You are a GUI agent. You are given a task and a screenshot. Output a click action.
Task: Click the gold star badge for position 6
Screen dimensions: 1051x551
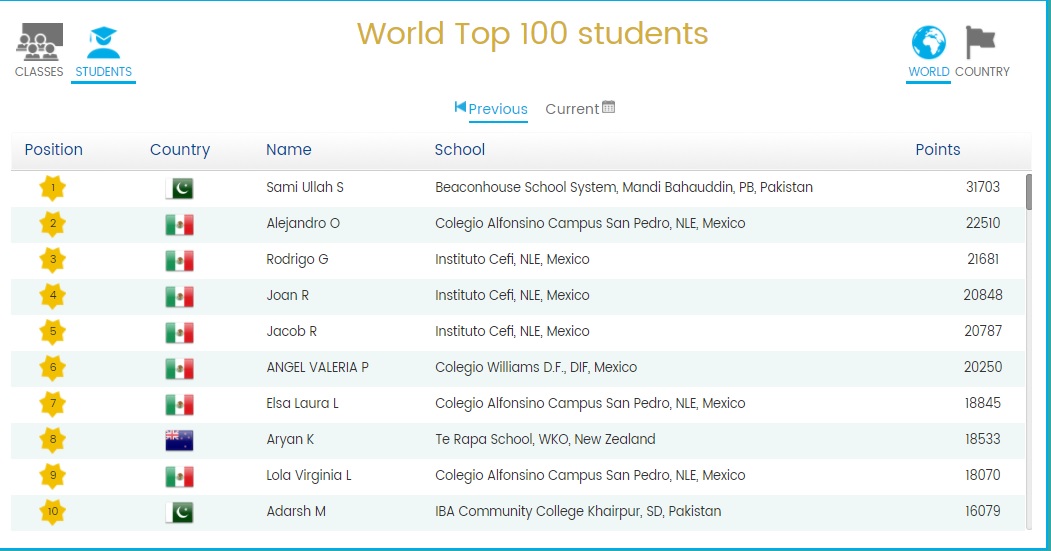tap(53, 367)
